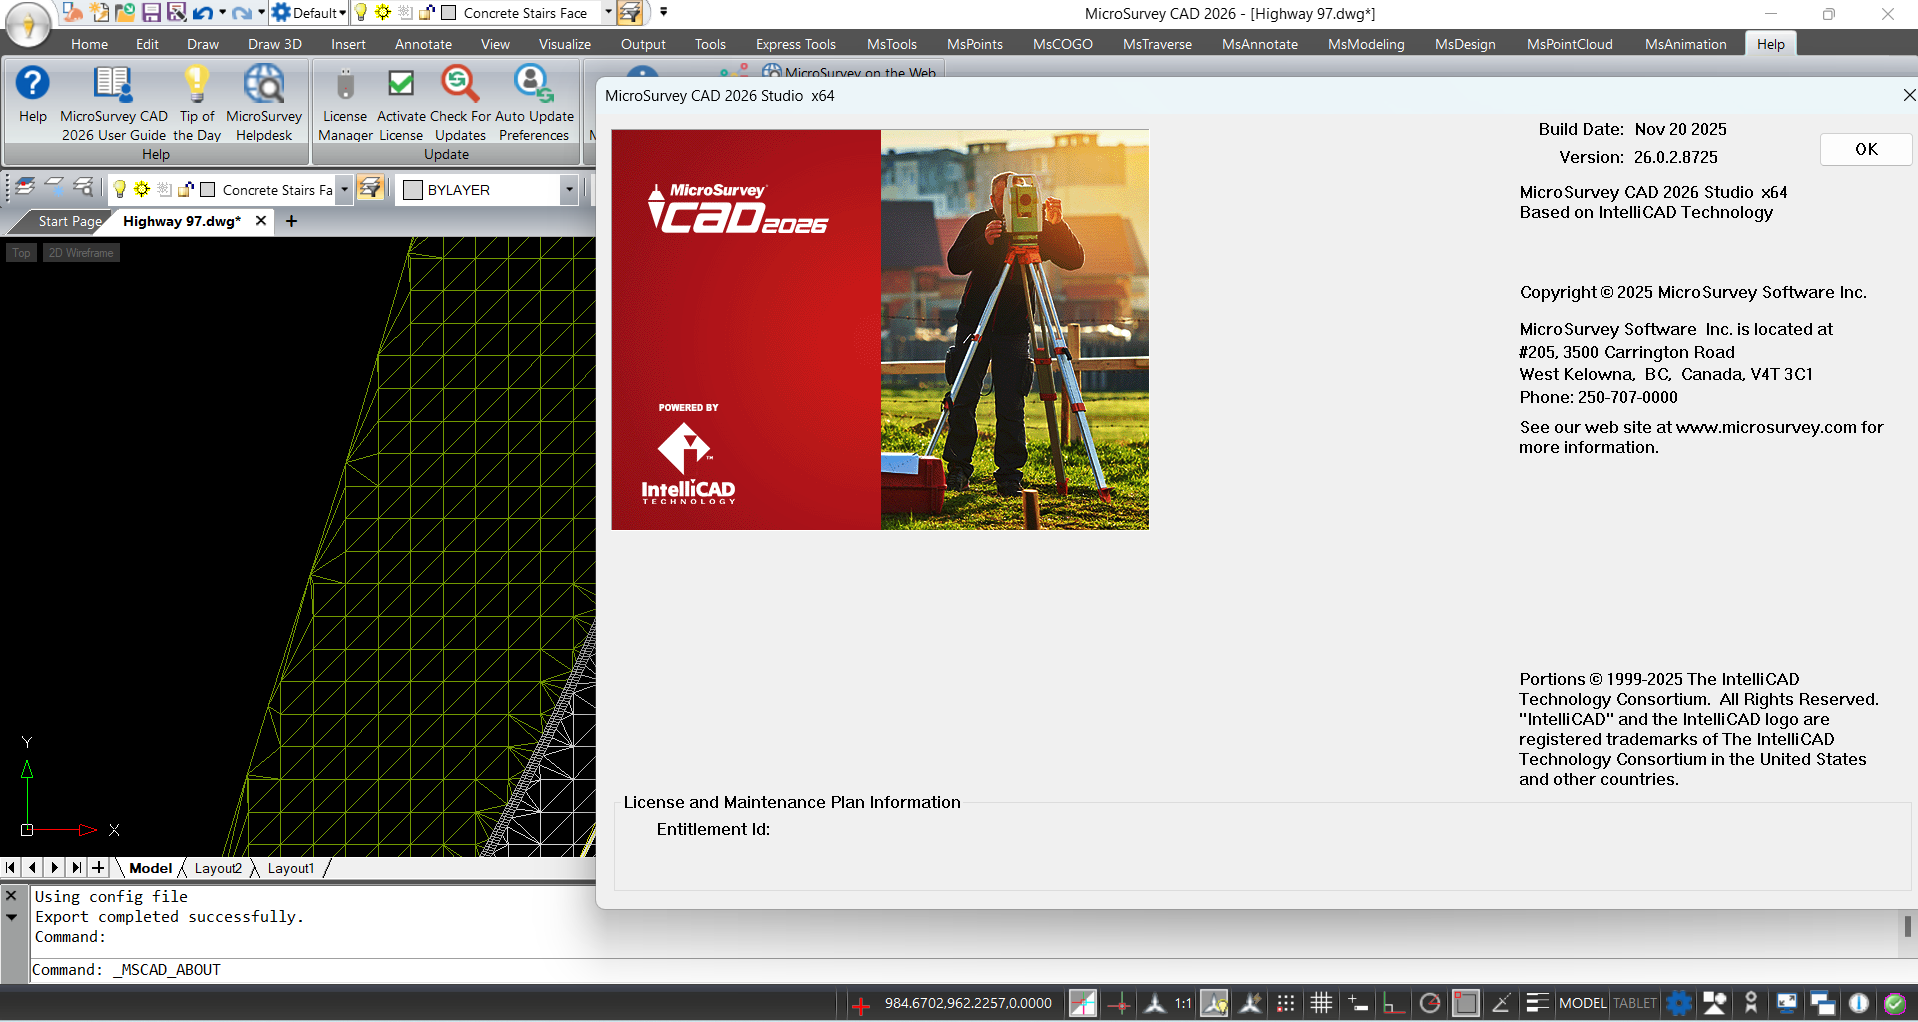
Task: Open the customize quick access toolbar arrow
Action: click(x=663, y=13)
